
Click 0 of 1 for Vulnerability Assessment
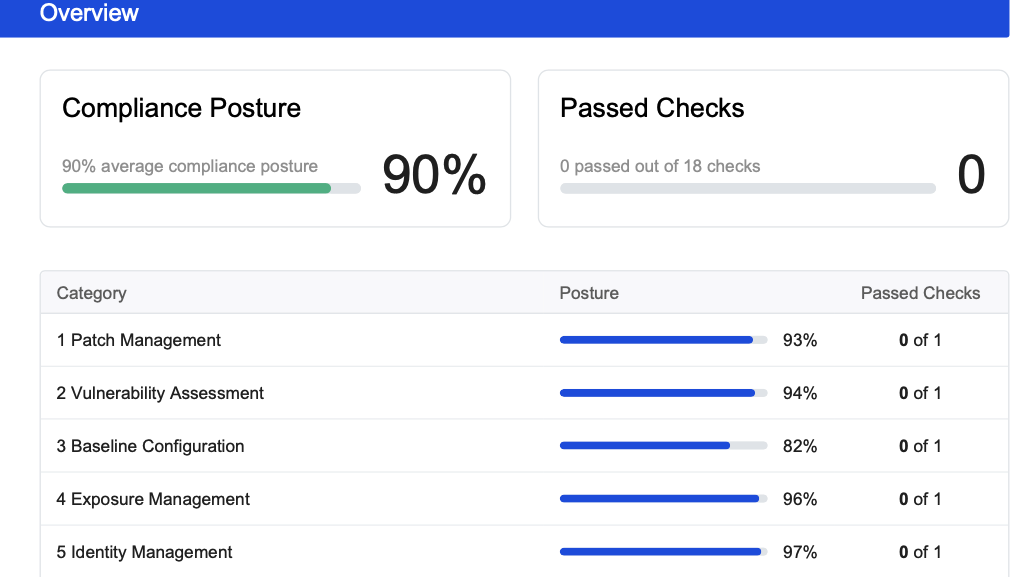click(920, 393)
